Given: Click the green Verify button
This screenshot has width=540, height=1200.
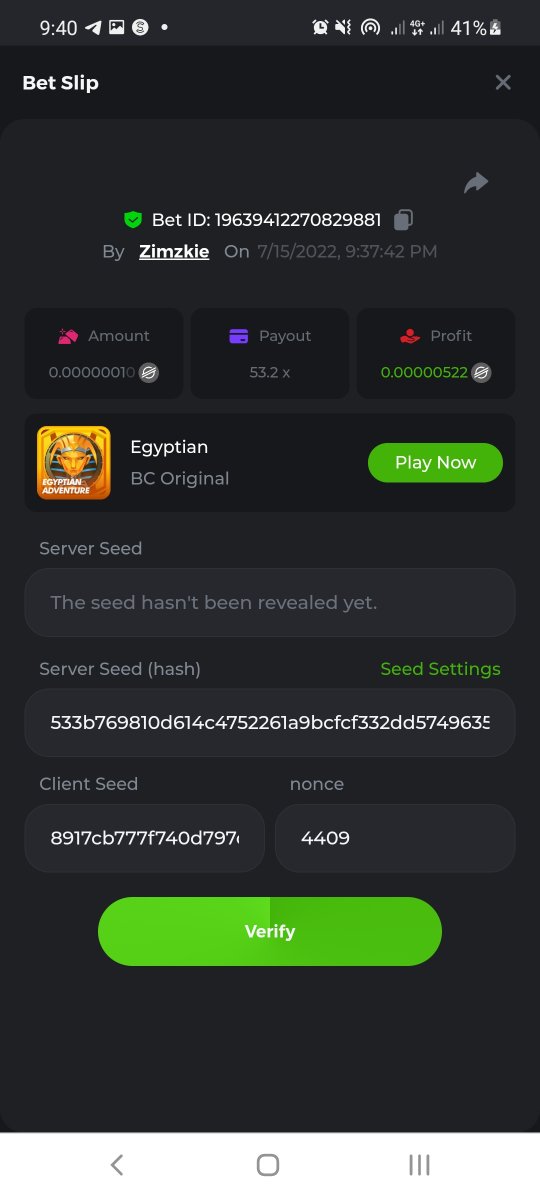Looking at the screenshot, I should [270, 931].
